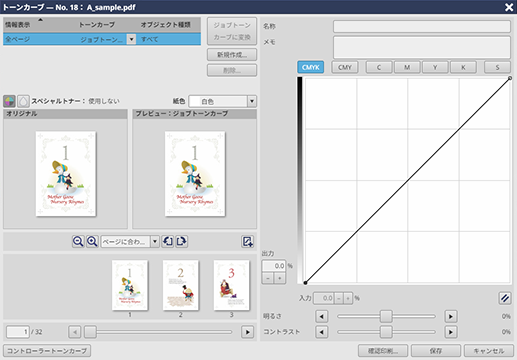Click the 出力 output value field
The image size is (517, 360).
click(274, 266)
